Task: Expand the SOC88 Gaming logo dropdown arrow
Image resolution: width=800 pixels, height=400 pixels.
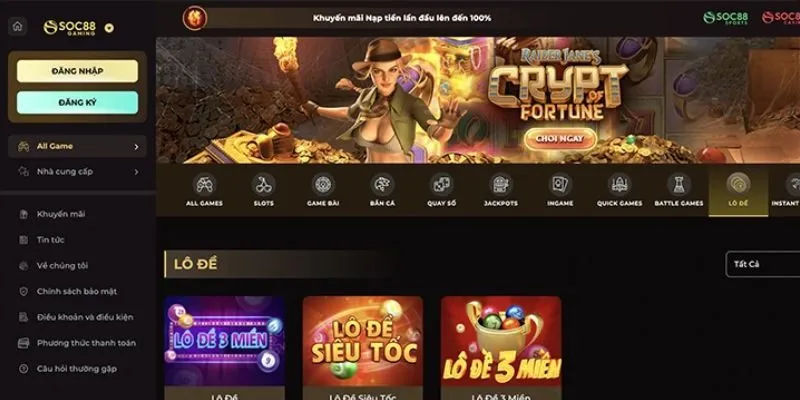Action: coord(109,28)
